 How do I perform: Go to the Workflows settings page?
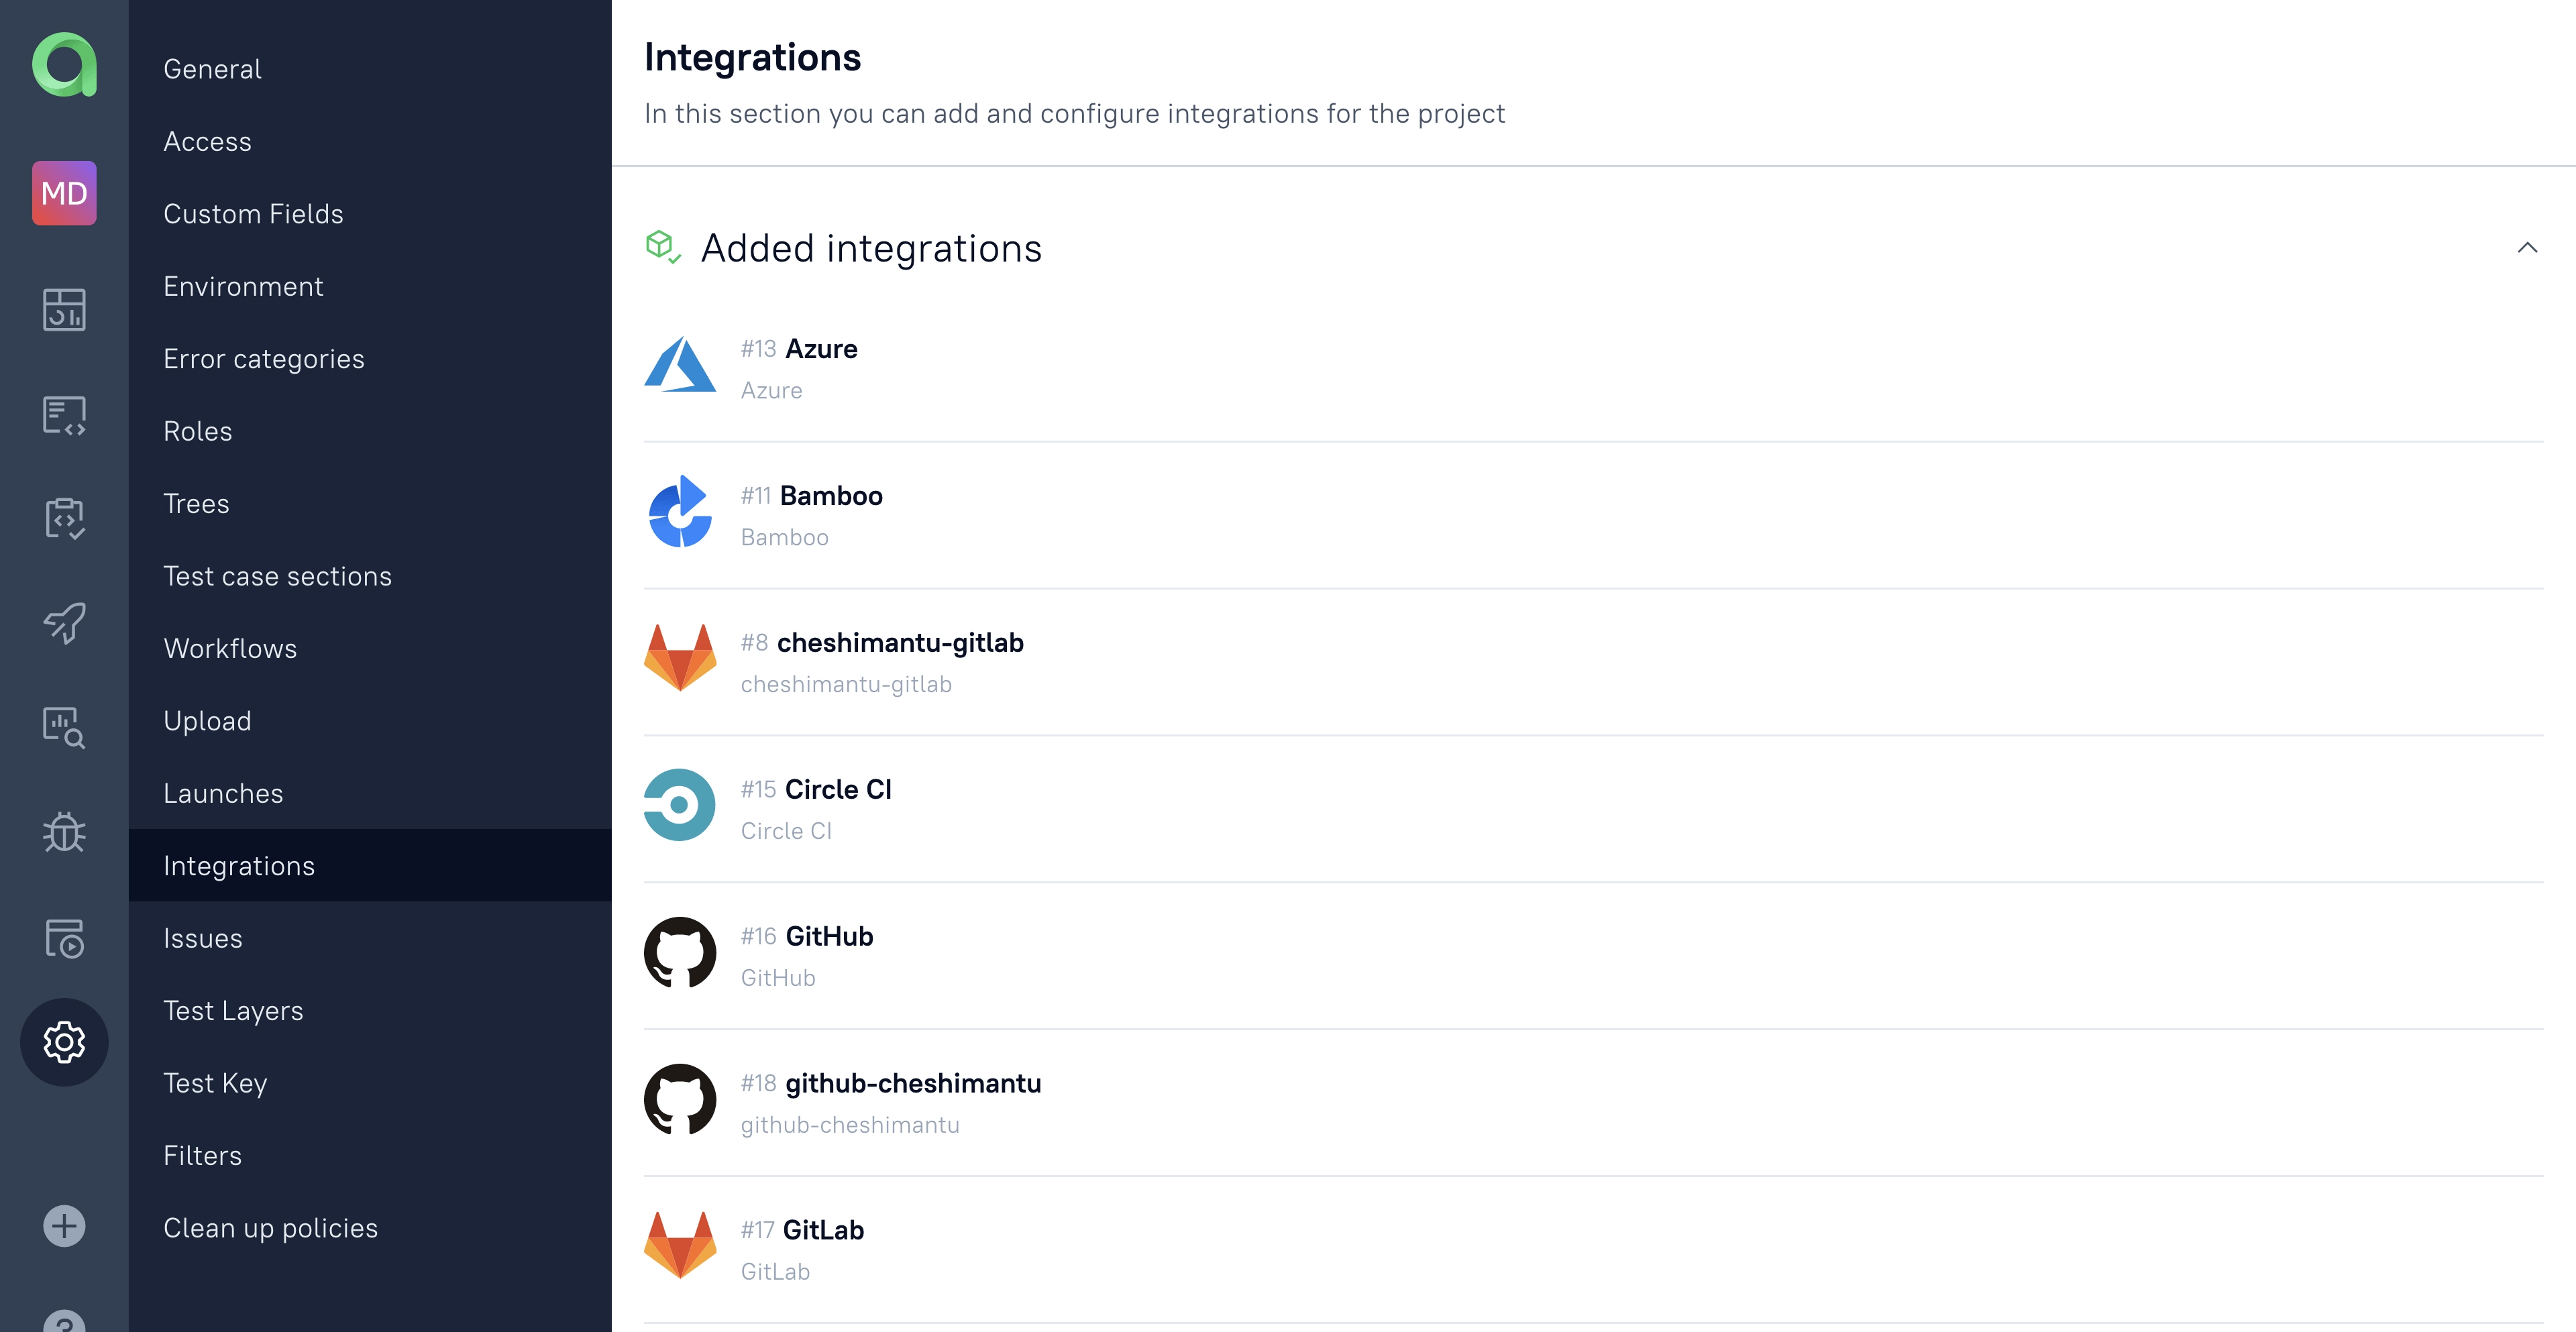pyautogui.click(x=230, y=649)
